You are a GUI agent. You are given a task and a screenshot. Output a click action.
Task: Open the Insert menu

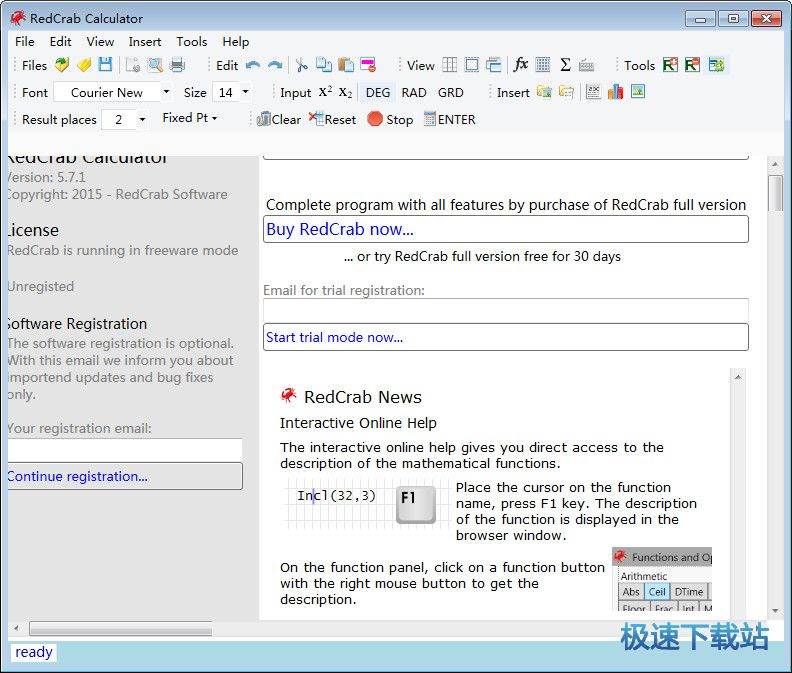[x=145, y=41]
